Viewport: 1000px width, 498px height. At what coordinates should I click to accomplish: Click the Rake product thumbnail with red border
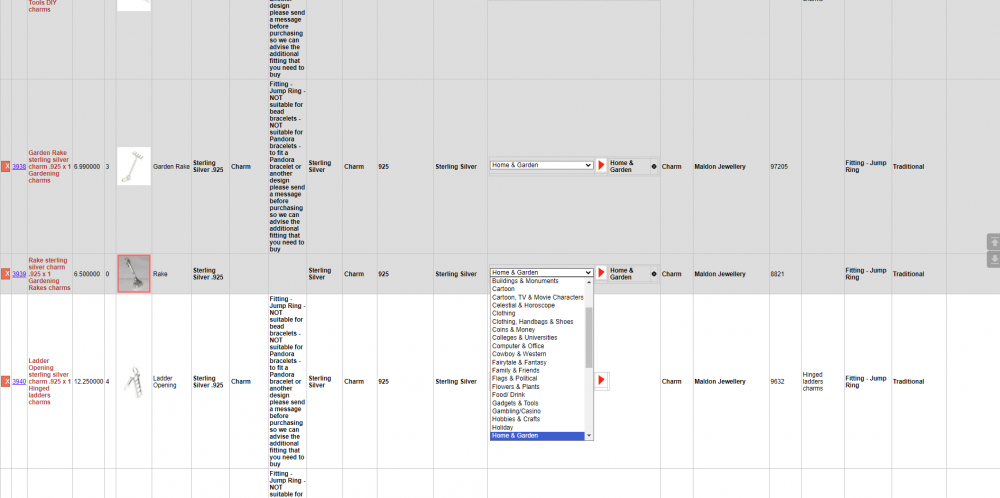134,274
